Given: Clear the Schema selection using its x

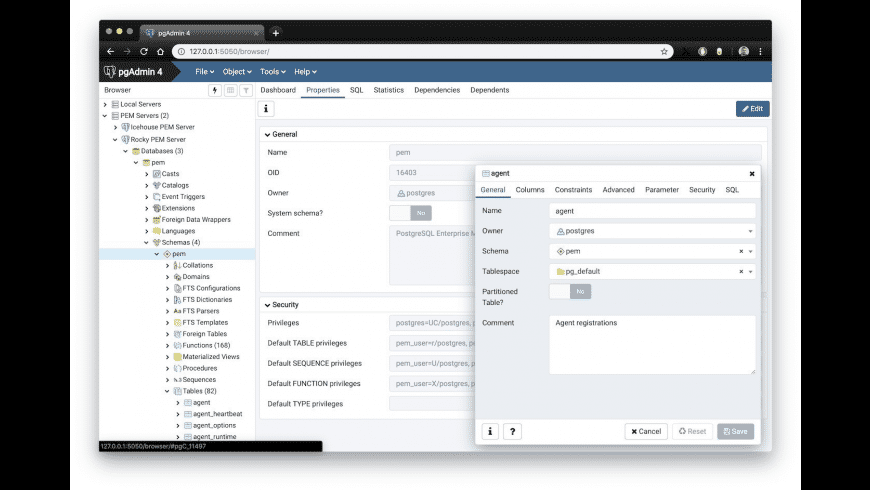Looking at the screenshot, I should click(741, 251).
